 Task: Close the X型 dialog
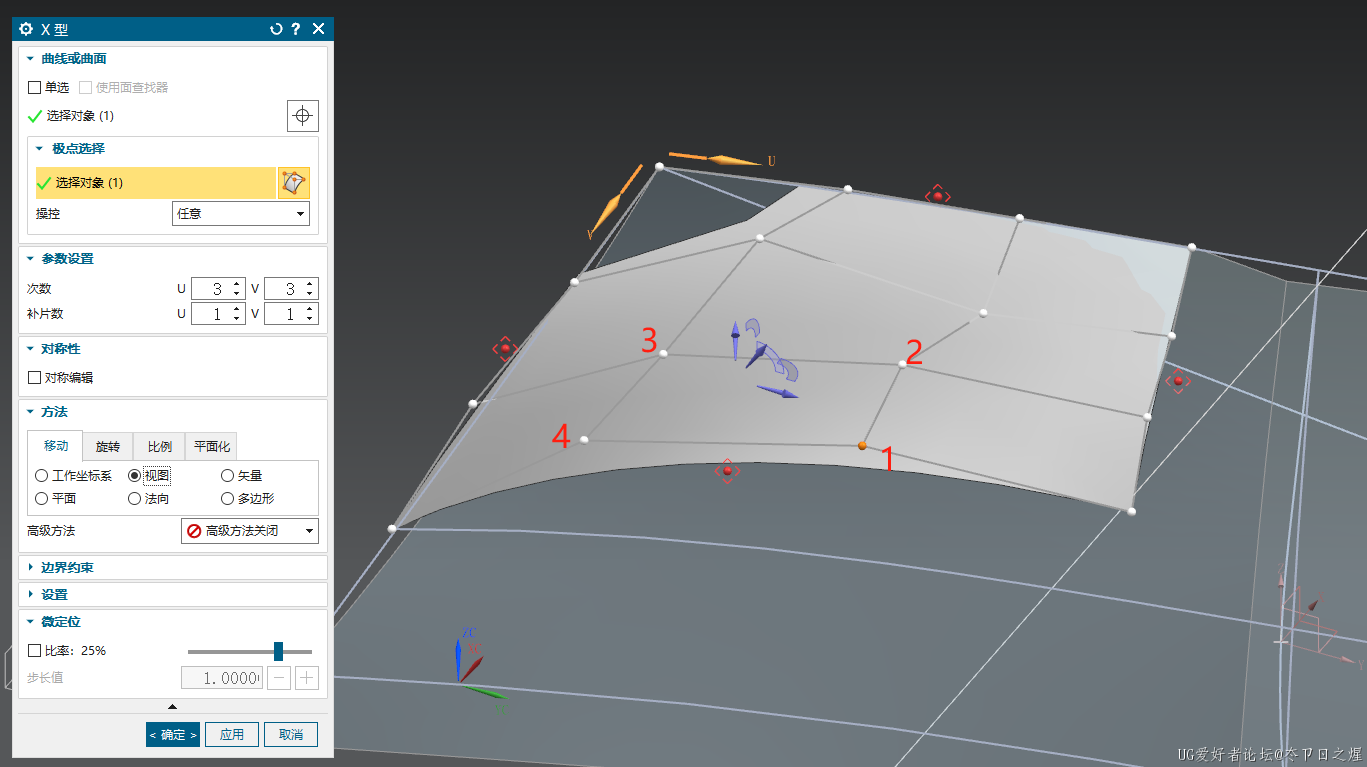318,29
